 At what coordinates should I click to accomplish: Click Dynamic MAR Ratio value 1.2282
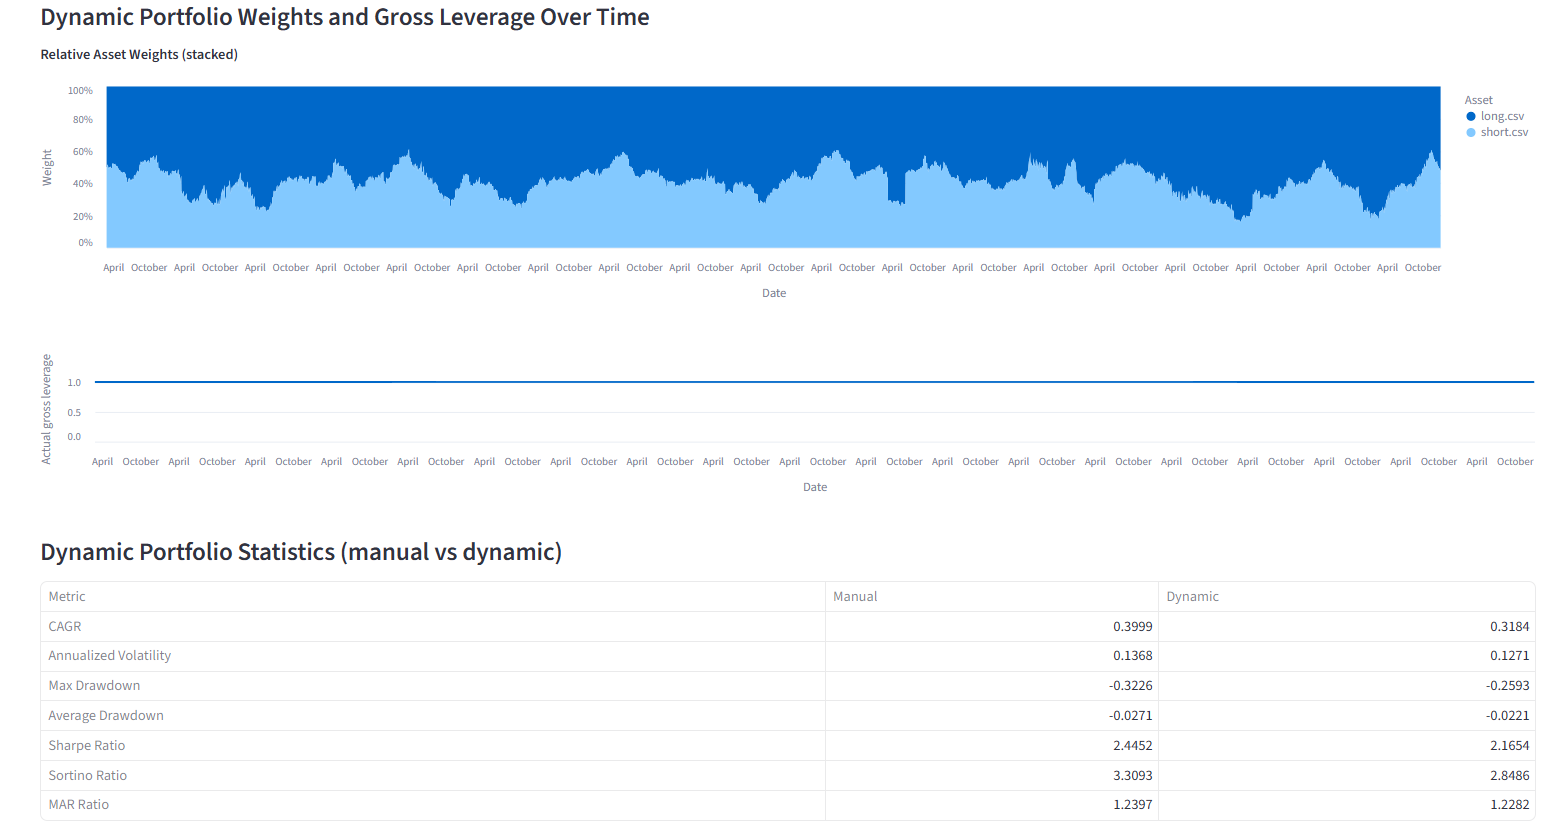coord(1510,805)
